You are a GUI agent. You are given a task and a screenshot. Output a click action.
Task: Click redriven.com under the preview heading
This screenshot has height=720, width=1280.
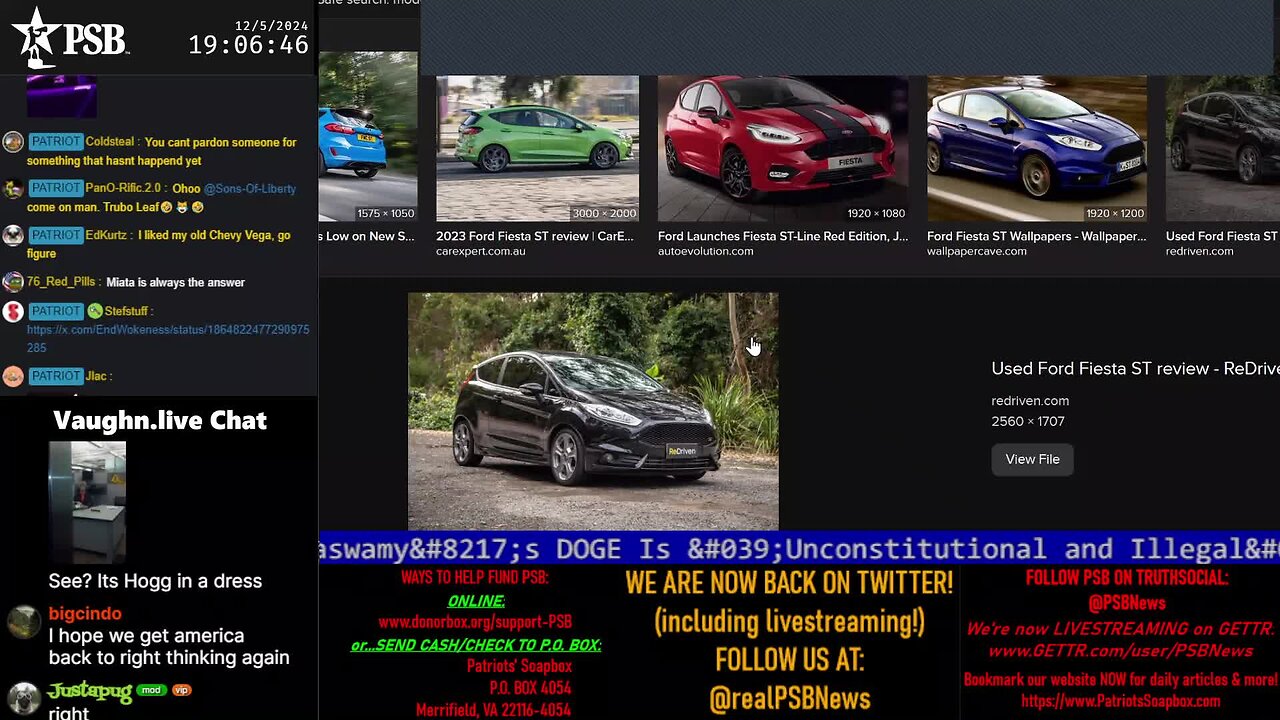point(1030,400)
